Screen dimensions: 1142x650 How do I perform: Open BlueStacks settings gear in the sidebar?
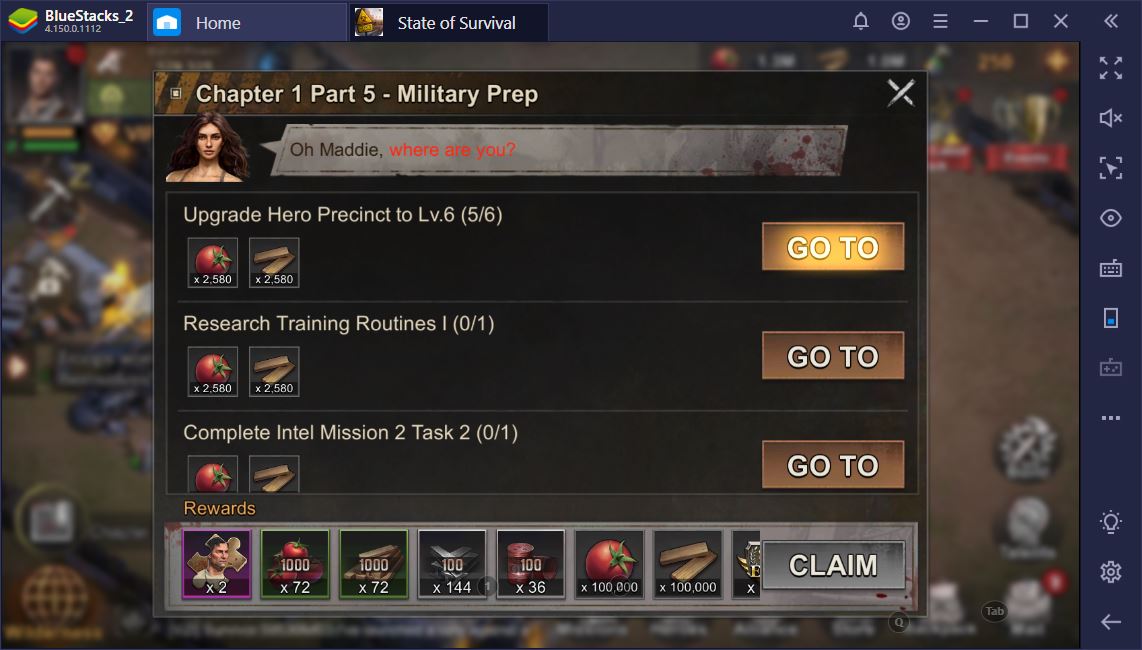[x=1110, y=572]
